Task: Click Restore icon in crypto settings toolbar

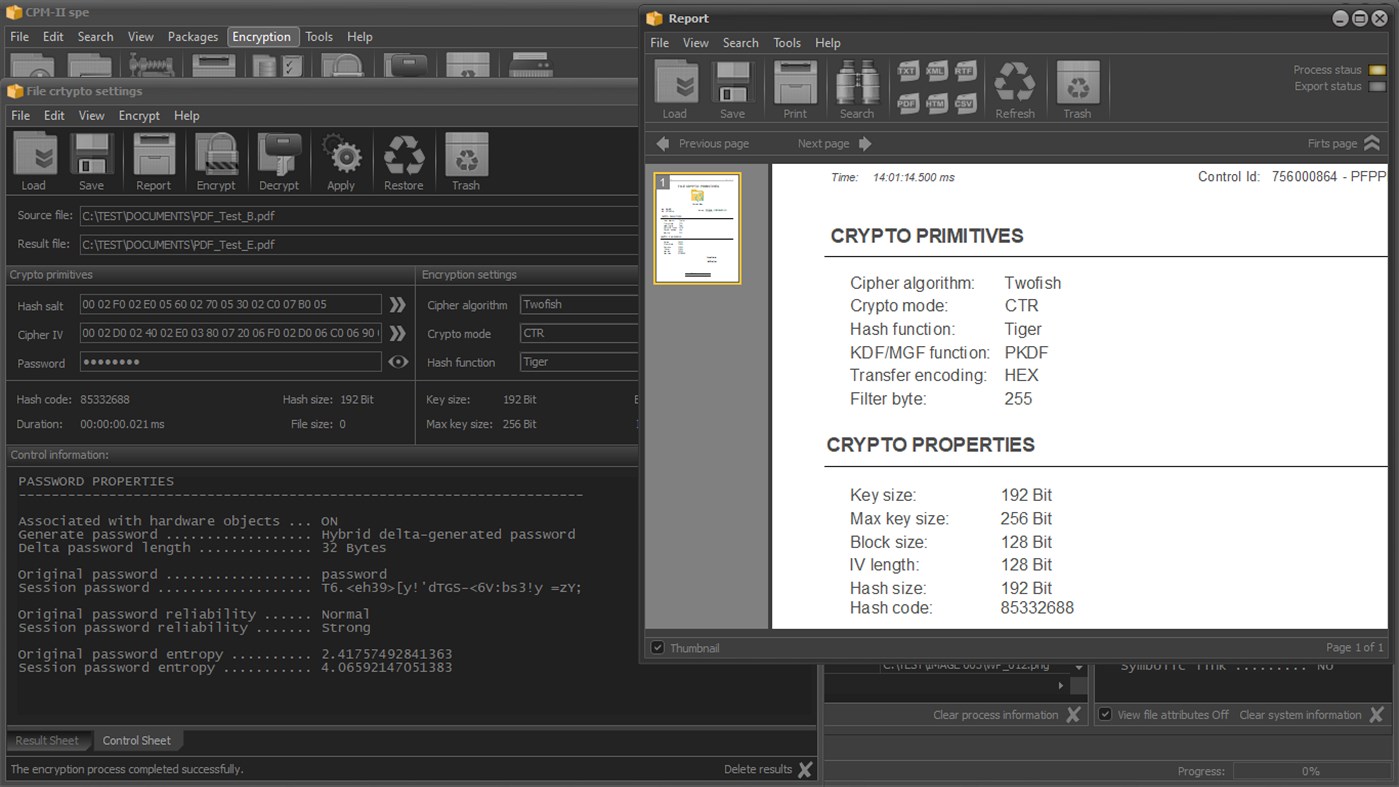Action: [x=404, y=160]
